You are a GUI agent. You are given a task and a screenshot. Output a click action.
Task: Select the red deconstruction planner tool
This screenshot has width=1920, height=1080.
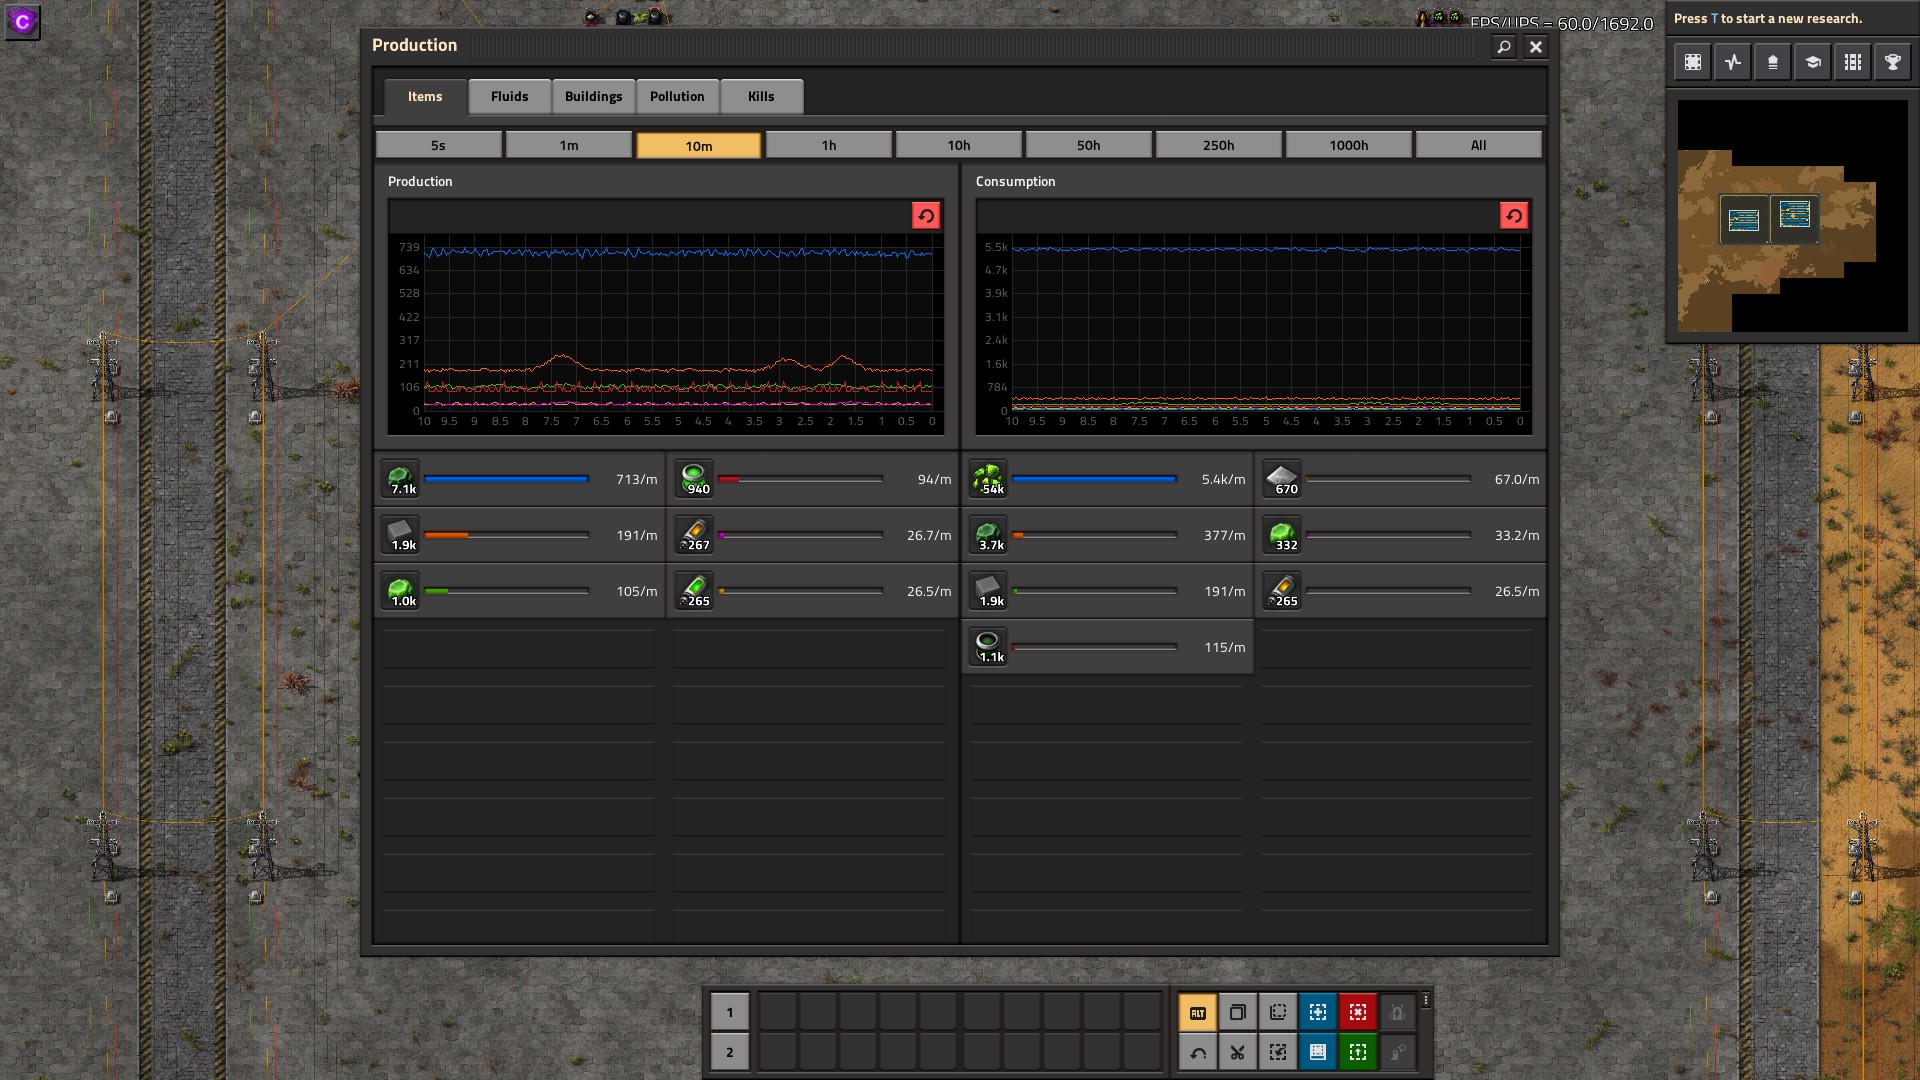[1357, 1012]
